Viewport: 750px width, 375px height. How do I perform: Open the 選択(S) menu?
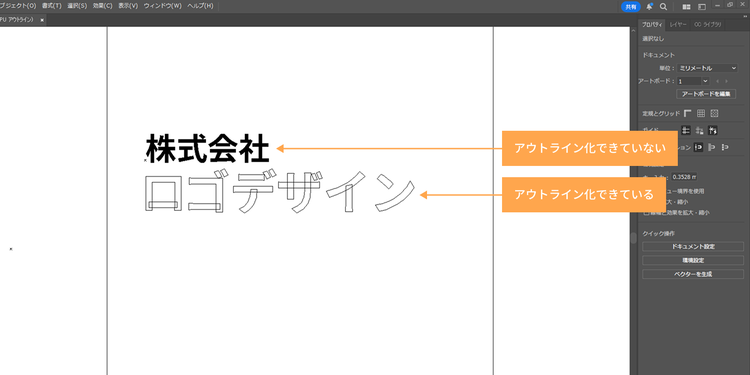77,6
